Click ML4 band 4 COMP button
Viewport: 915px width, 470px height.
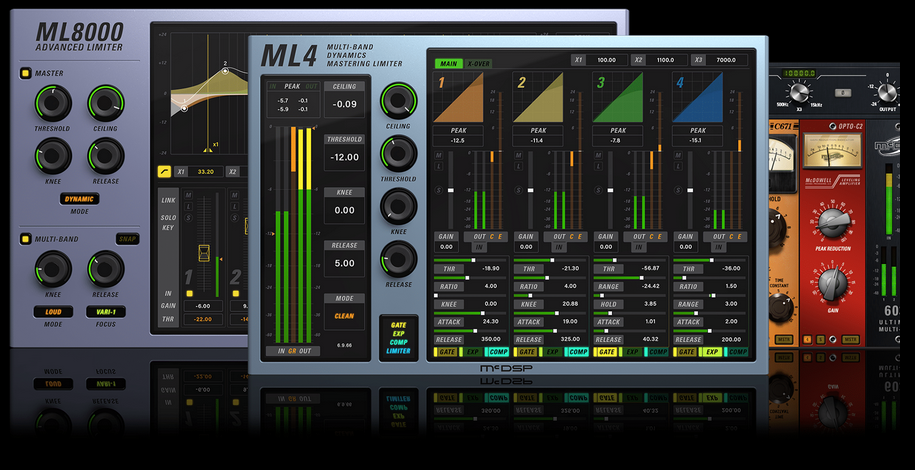pos(737,352)
